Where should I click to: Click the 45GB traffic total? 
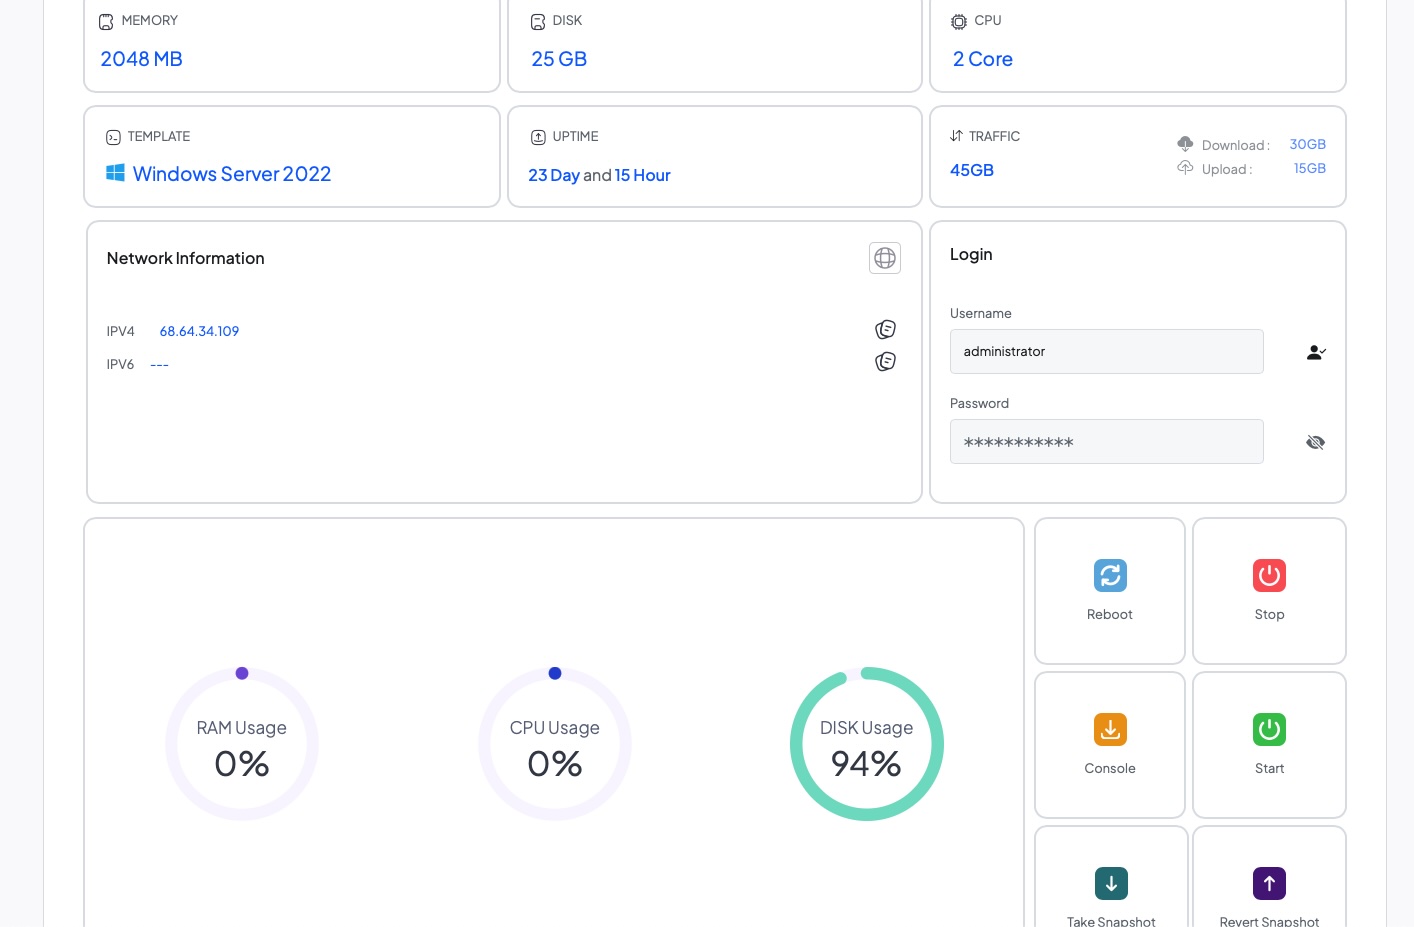click(971, 170)
